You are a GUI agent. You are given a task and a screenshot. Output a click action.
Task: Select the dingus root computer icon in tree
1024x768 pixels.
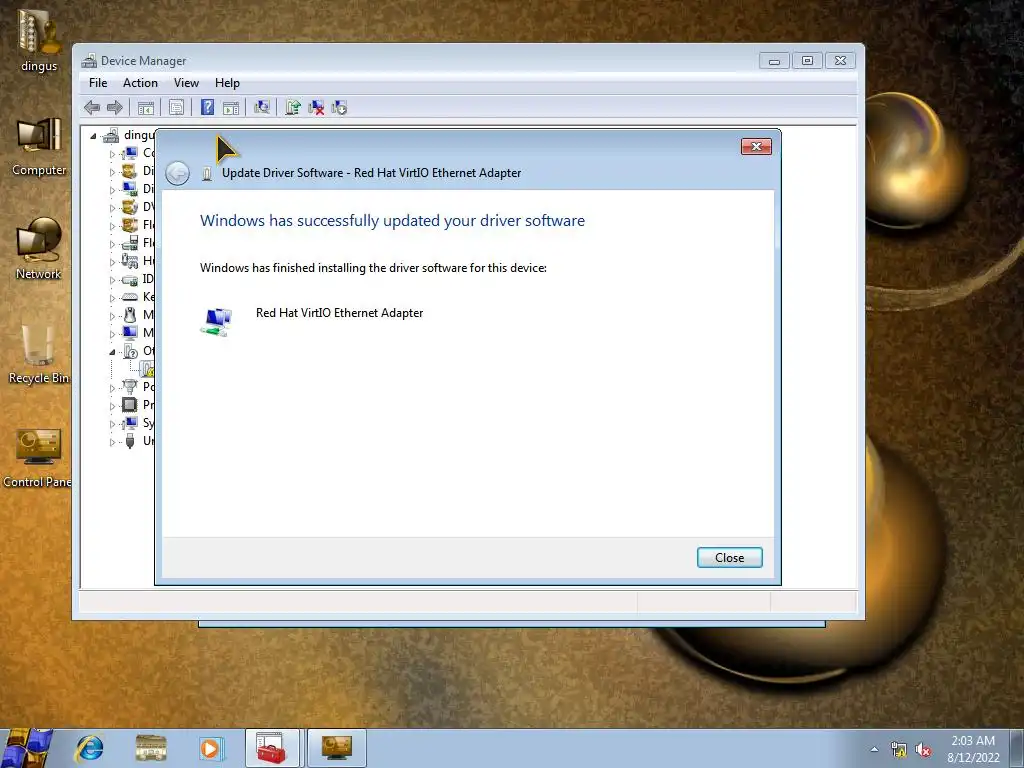pos(111,135)
